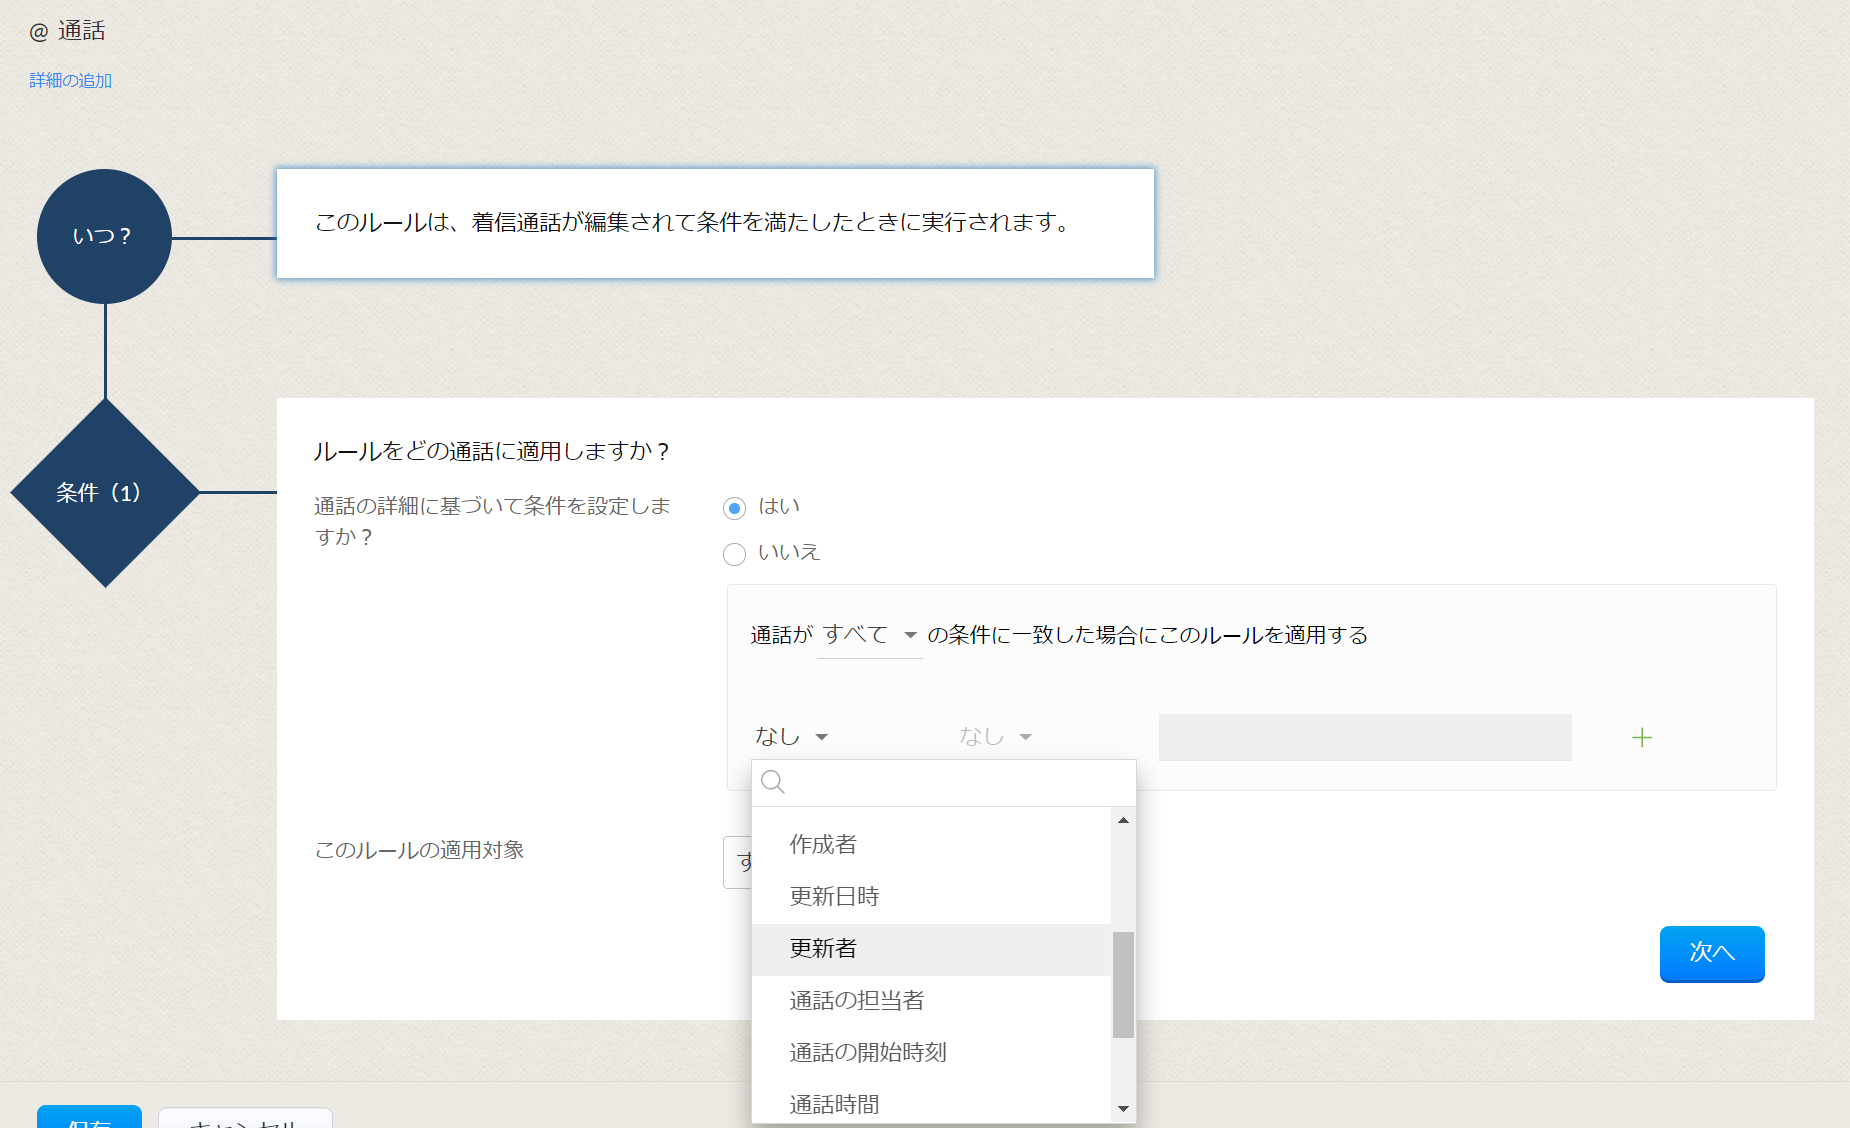The height and width of the screenshot is (1128, 1850).
Task: Click the 次へ button
Action: (x=1711, y=953)
